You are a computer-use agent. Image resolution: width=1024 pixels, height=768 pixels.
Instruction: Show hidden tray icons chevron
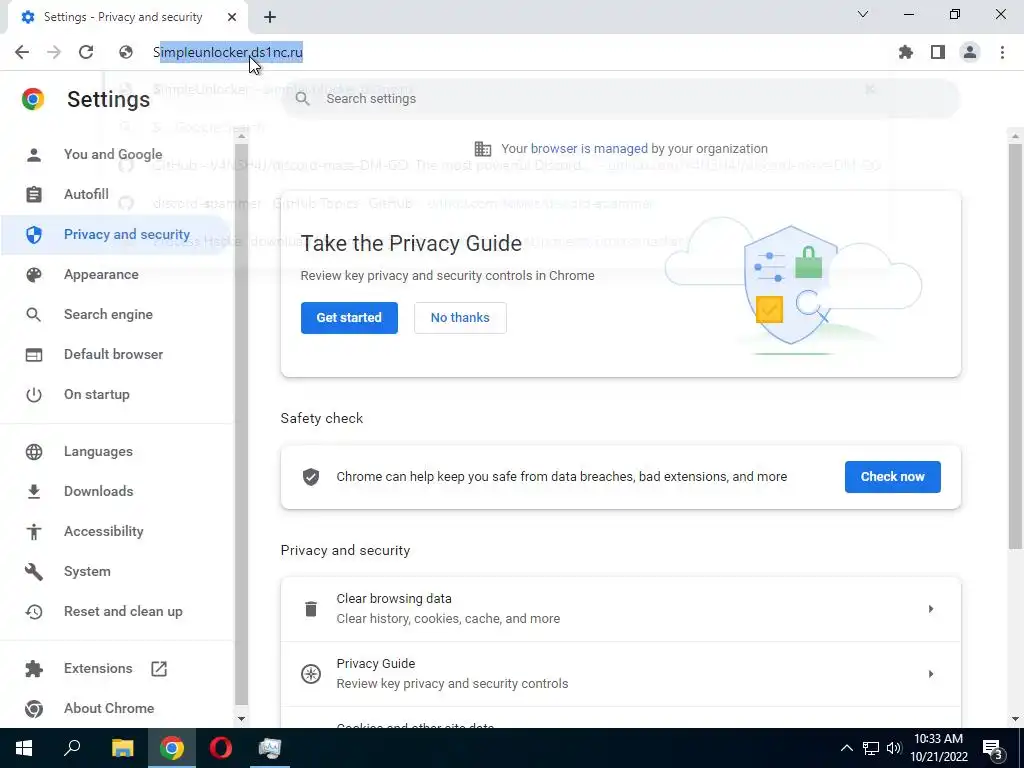(846, 748)
